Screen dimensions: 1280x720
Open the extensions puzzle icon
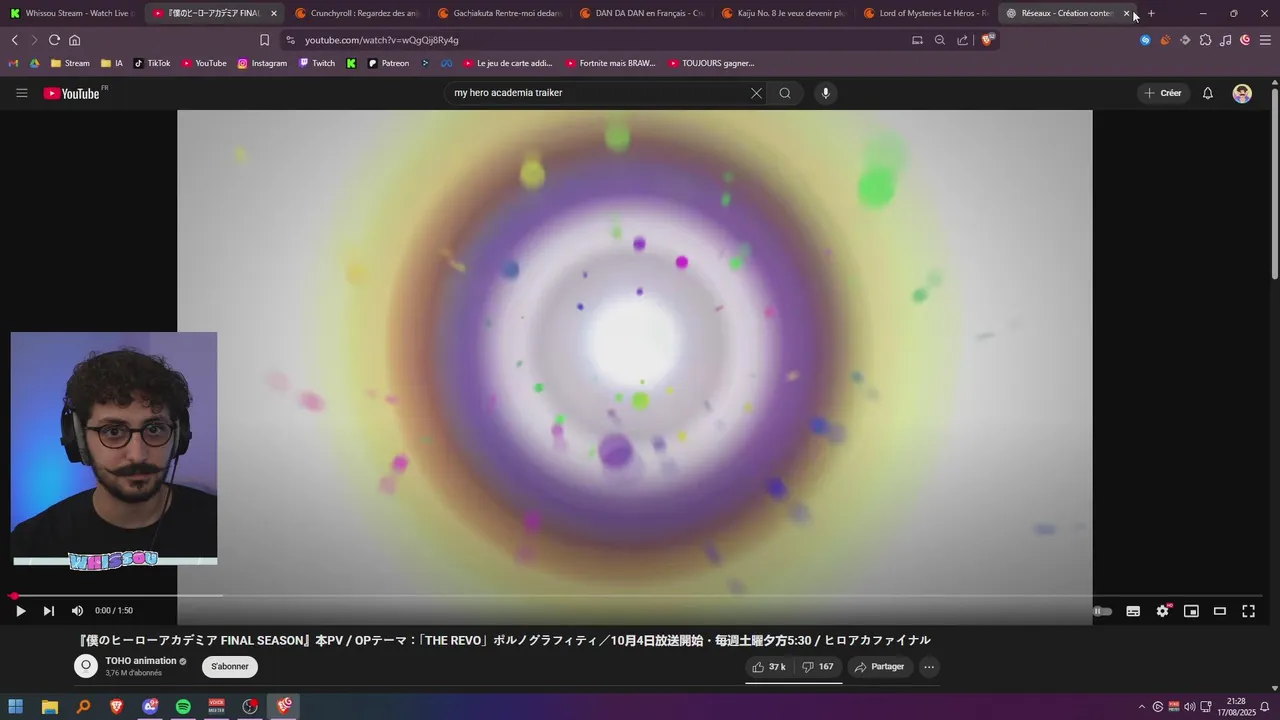point(1205,40)
